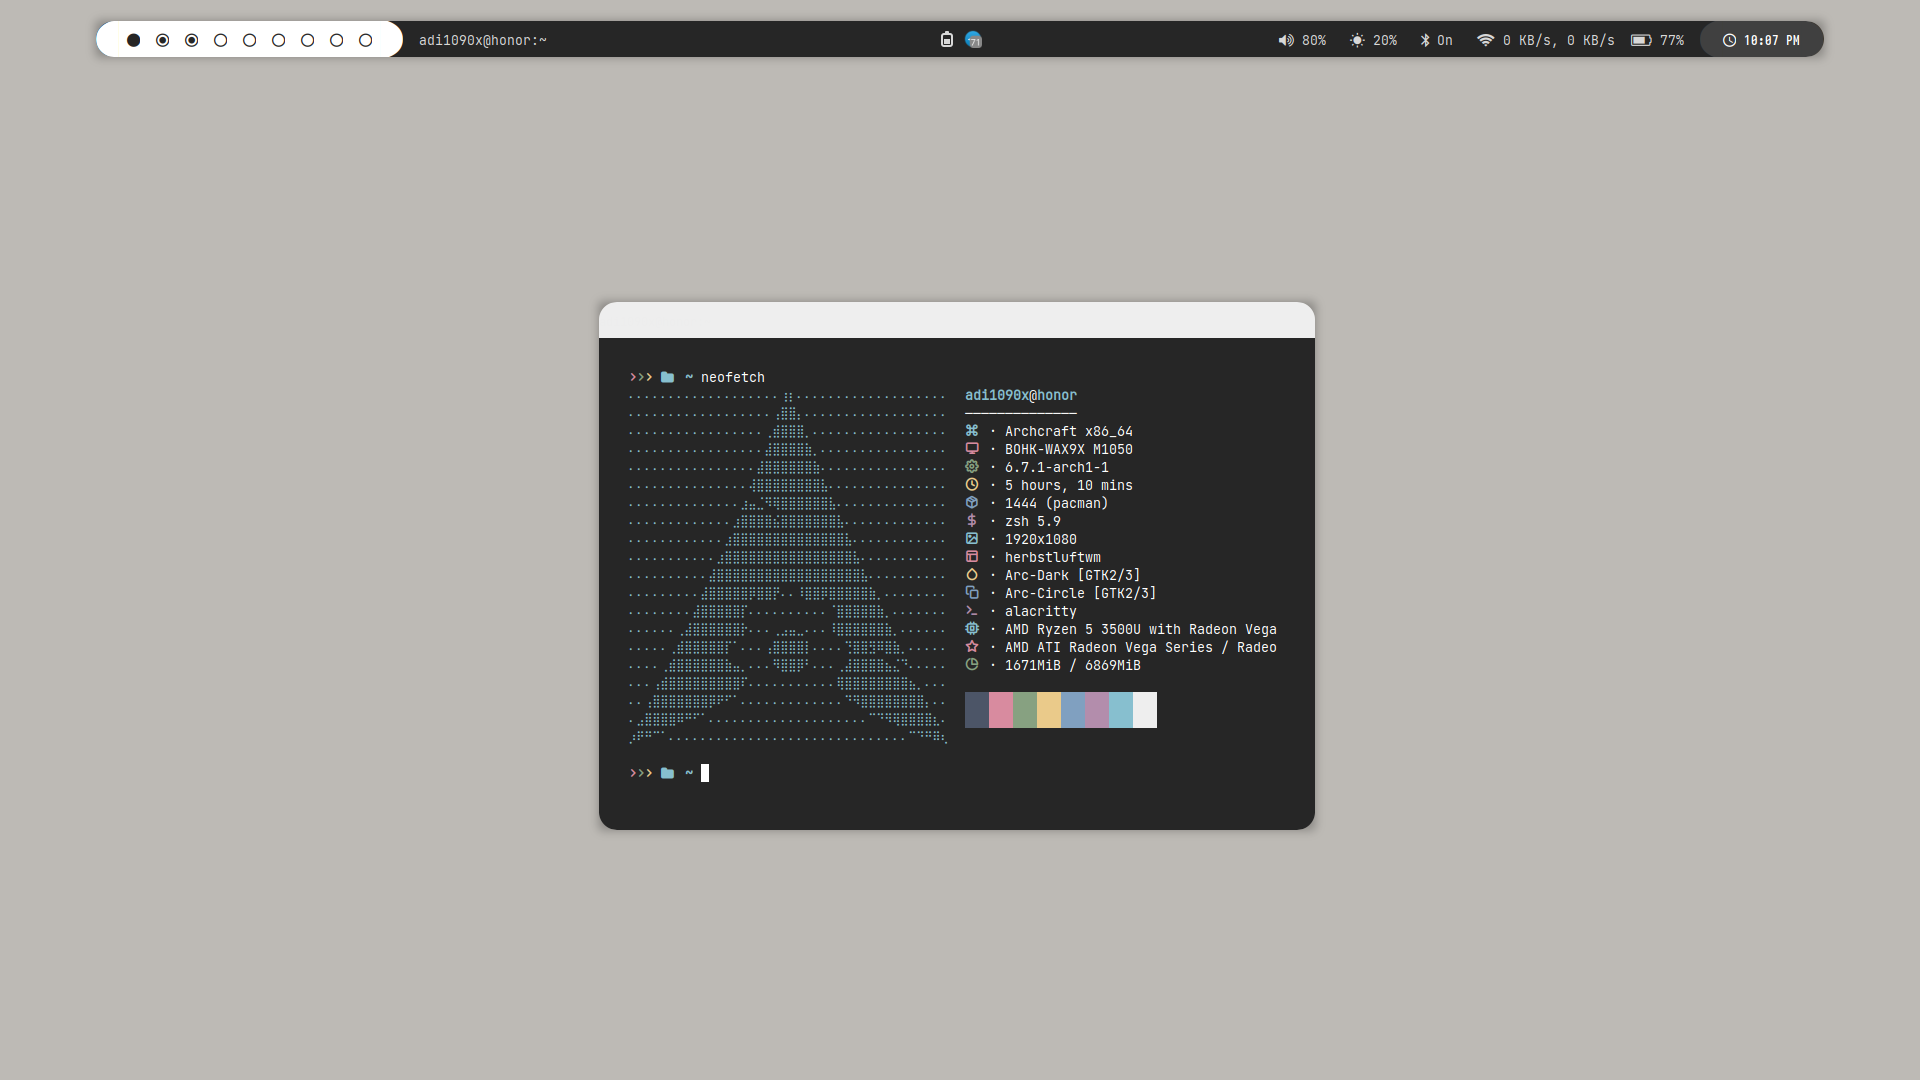Click the WiFi network speed icon
Viewport: 1920px width, 1080px height.
click(x=1485, y=40)
